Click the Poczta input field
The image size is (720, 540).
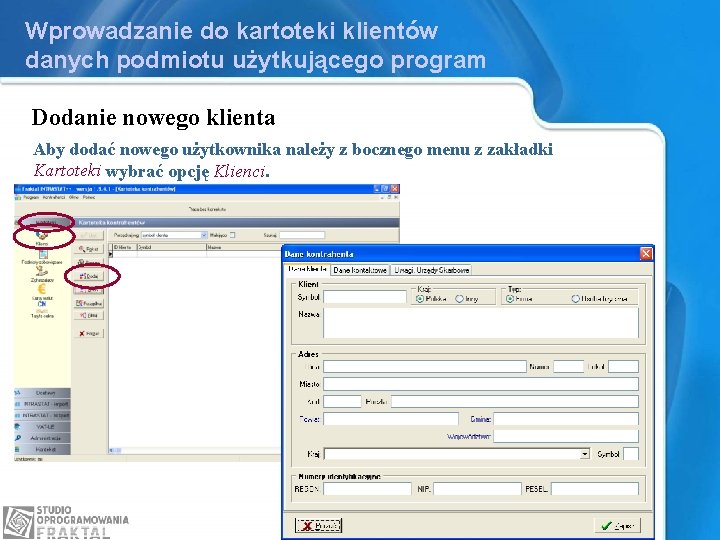click(x=515, y=401)
